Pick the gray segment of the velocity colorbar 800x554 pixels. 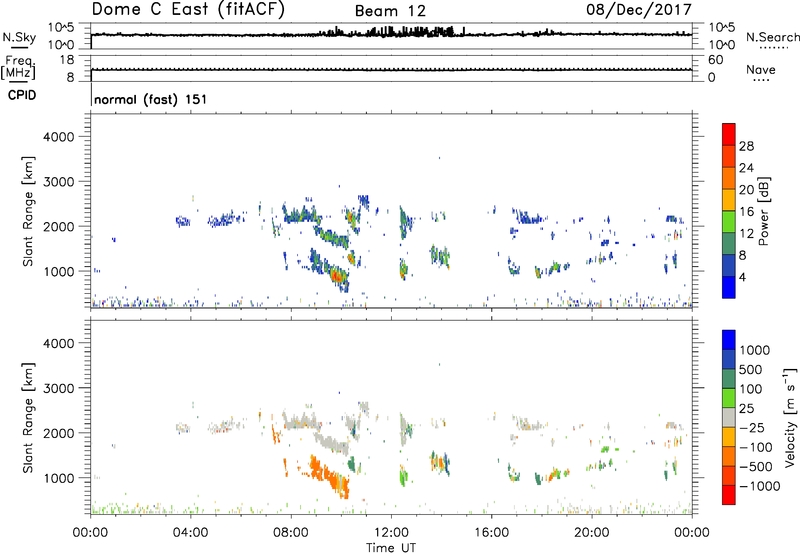pyautogui.click(x=729, y=418)
